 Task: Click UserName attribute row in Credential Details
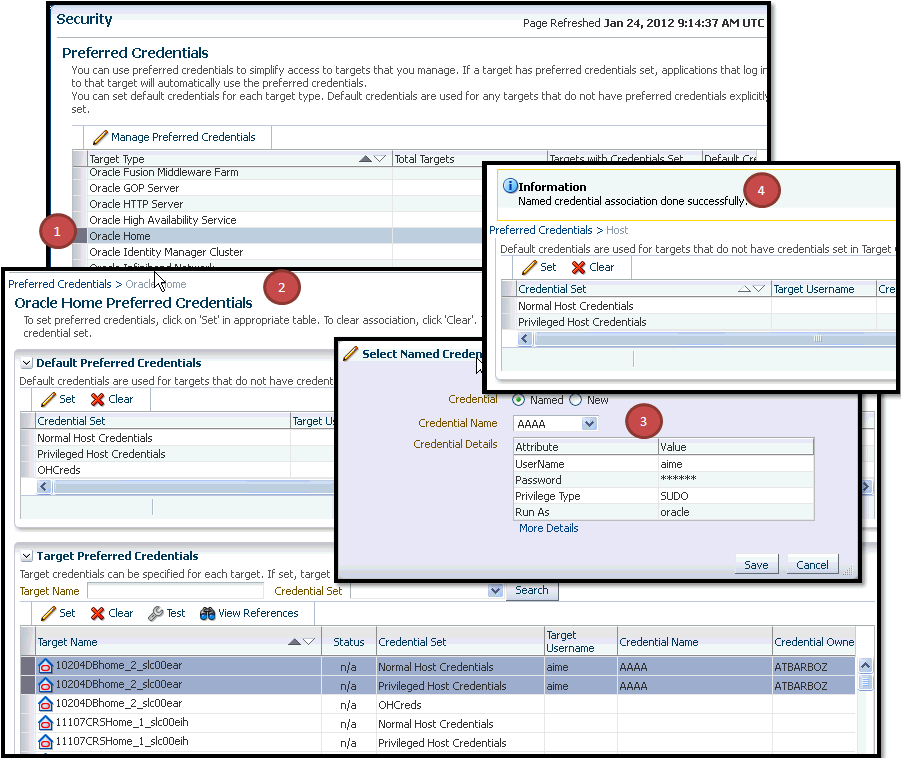(x=664, y=464)
